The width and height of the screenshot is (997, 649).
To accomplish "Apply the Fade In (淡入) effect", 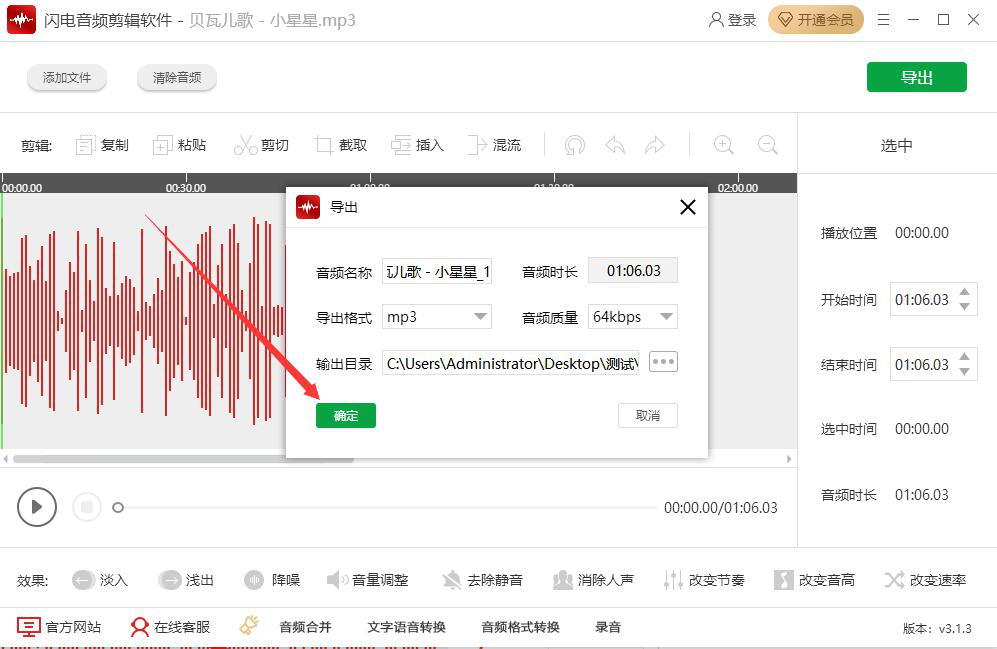I will 100,580.
